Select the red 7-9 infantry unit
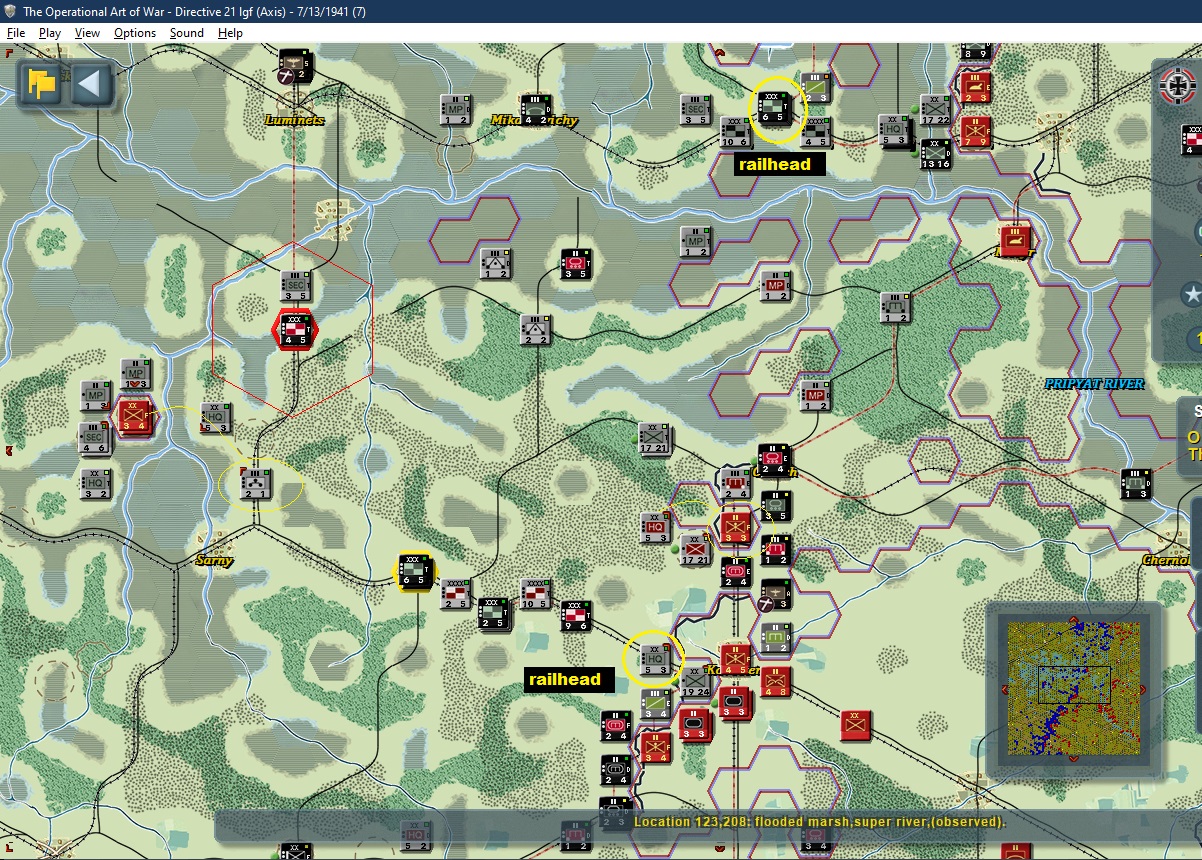 click(975, 131)
